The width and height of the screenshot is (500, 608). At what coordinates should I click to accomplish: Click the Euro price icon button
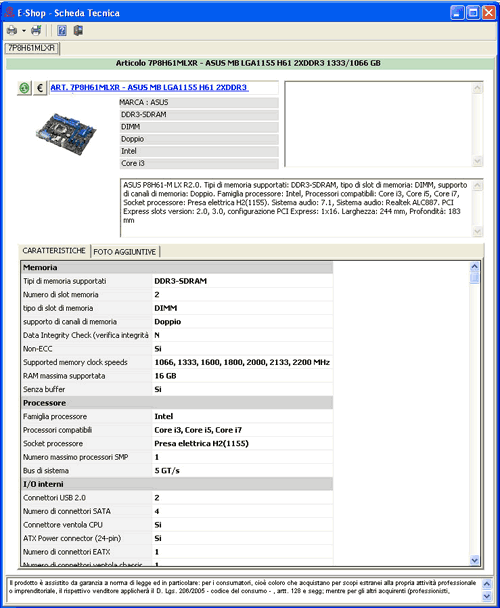click(x=40, y=88)
